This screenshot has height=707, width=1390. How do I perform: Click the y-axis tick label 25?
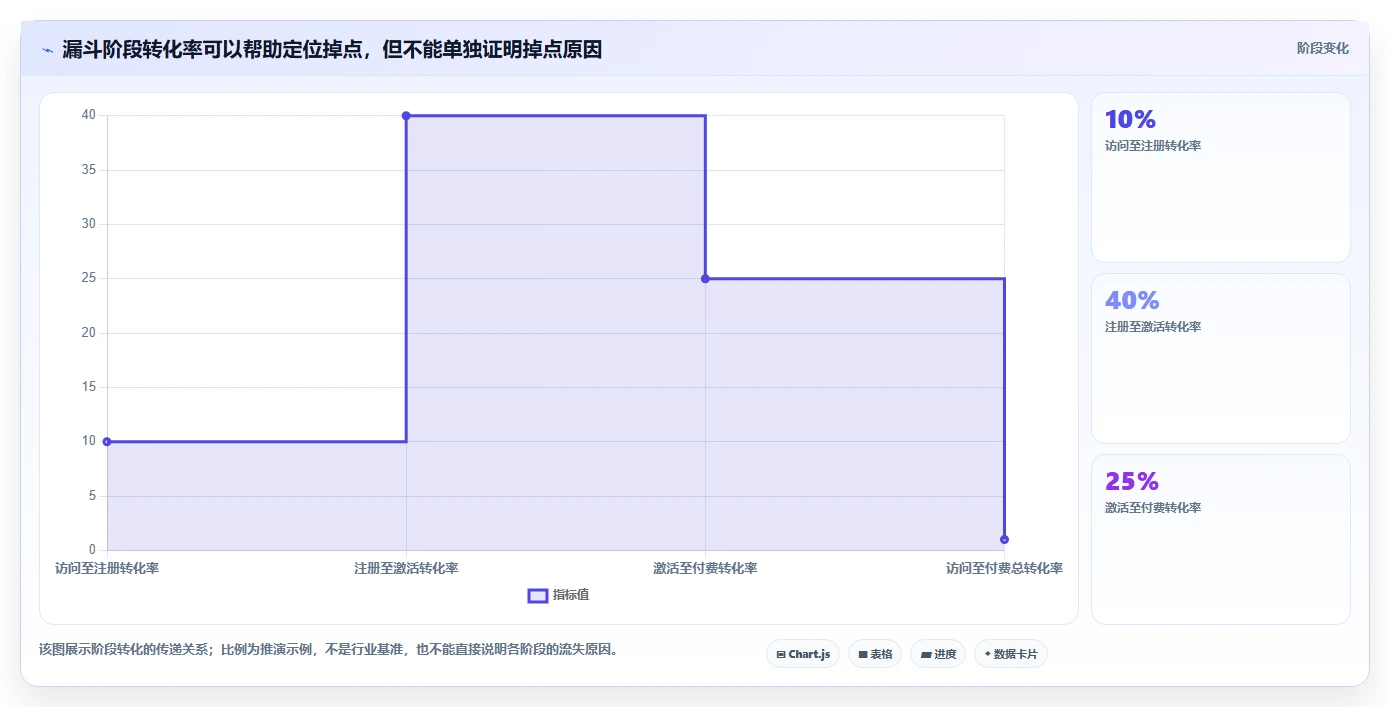(x=89, y=278)
